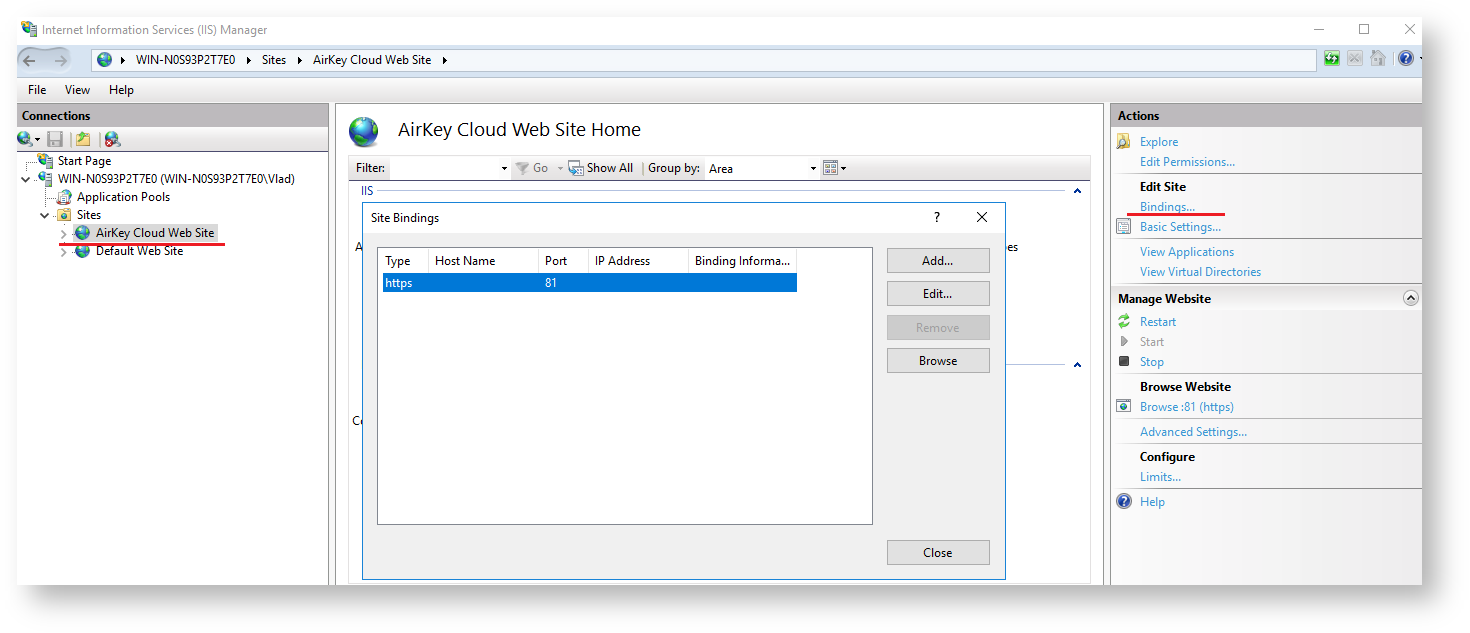Click the Stop website action
The width and height of the screenshot is (1470, 633).
point(1151,362)
